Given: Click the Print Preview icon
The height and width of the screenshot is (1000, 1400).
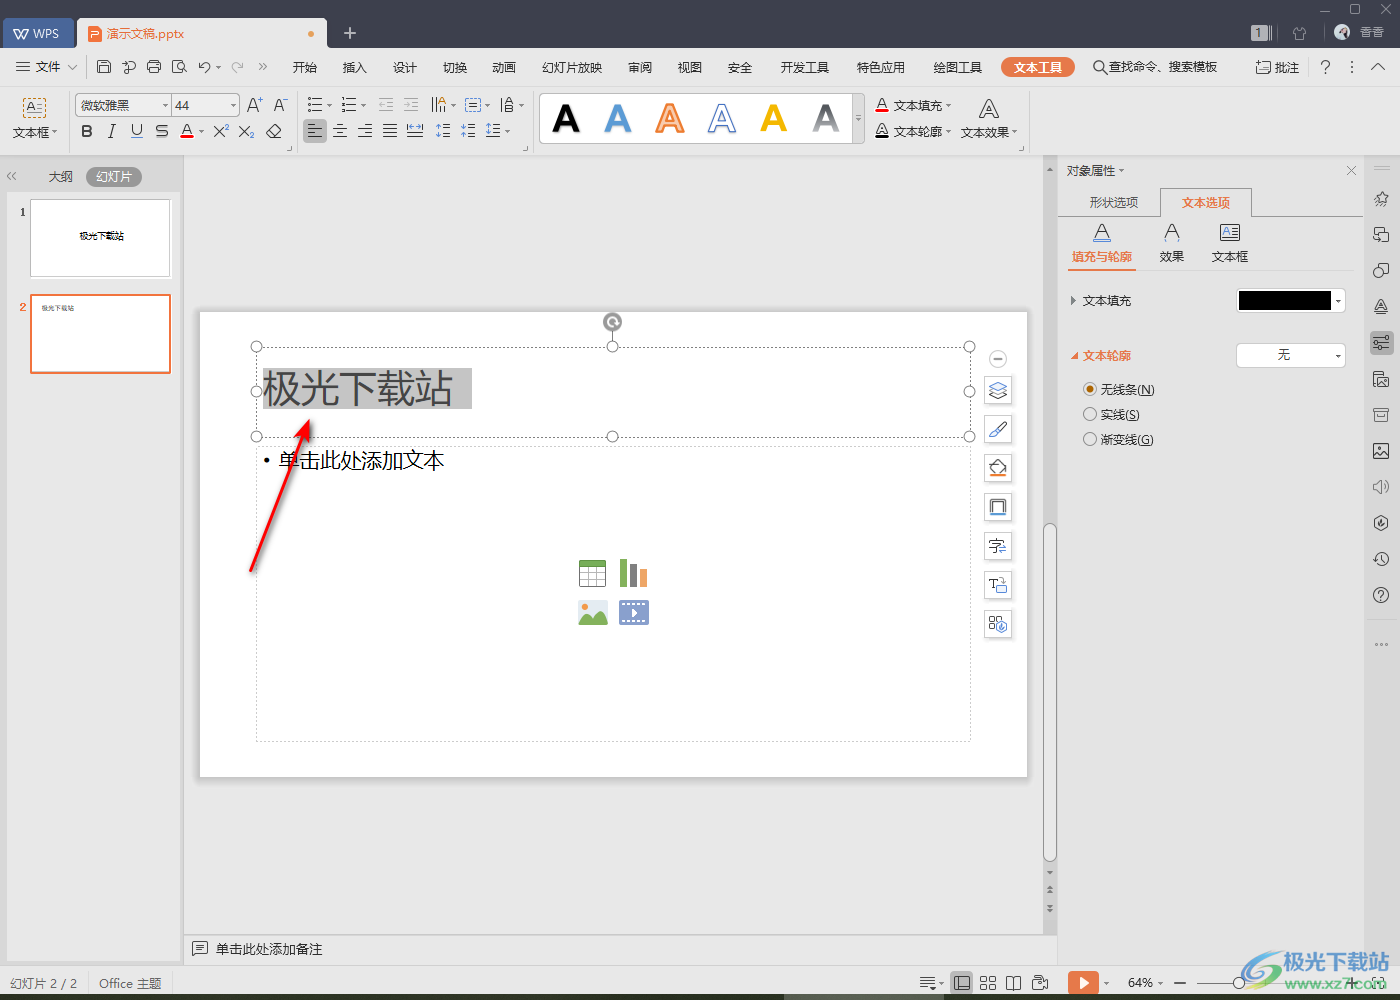Looking at the screenshot, I should coord(179,67).
